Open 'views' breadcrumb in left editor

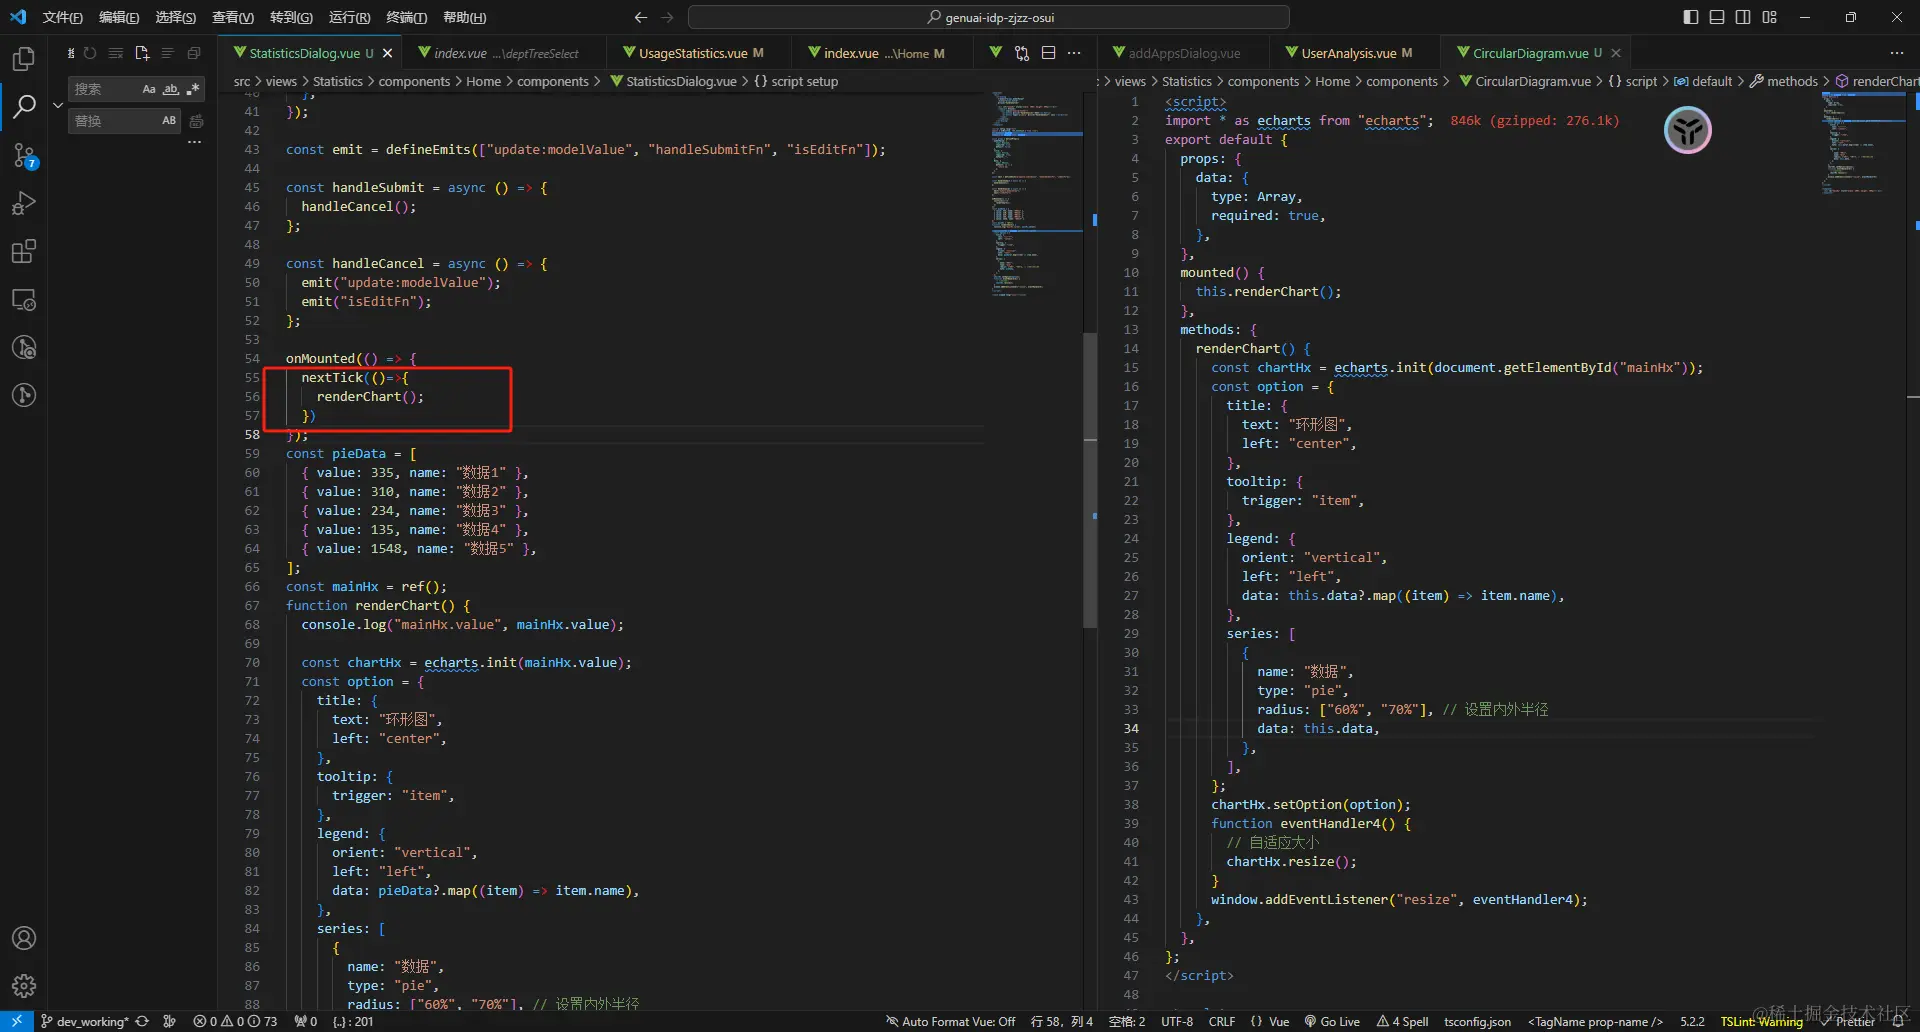click(281, 81)
